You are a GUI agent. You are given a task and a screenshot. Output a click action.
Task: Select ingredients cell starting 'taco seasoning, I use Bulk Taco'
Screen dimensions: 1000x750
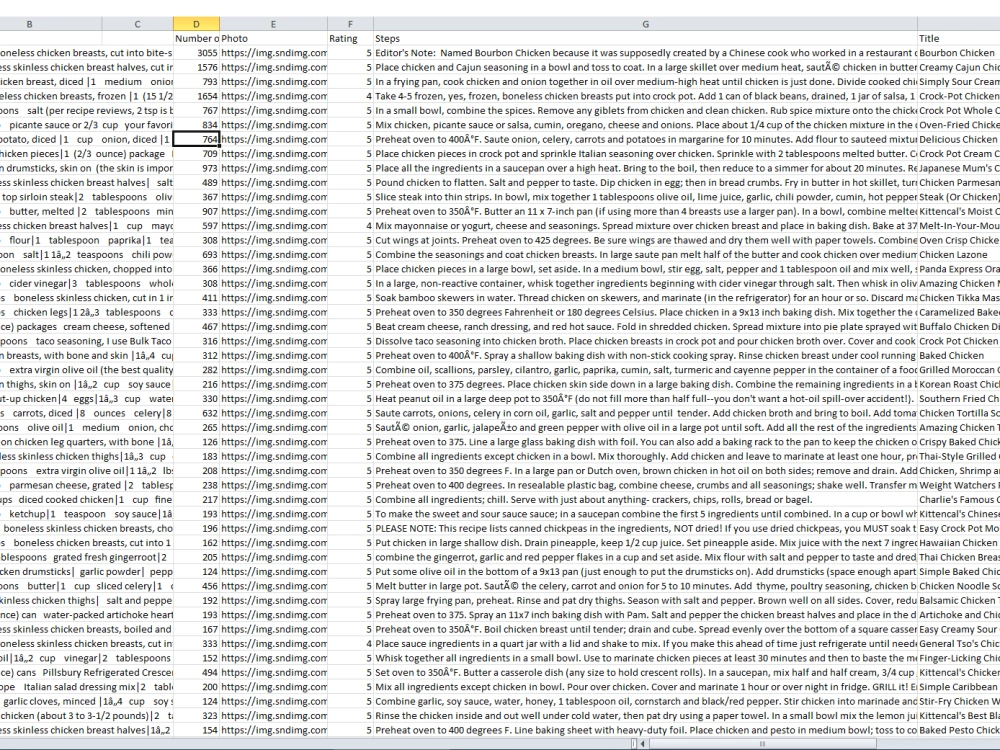[x=86, y=341]
